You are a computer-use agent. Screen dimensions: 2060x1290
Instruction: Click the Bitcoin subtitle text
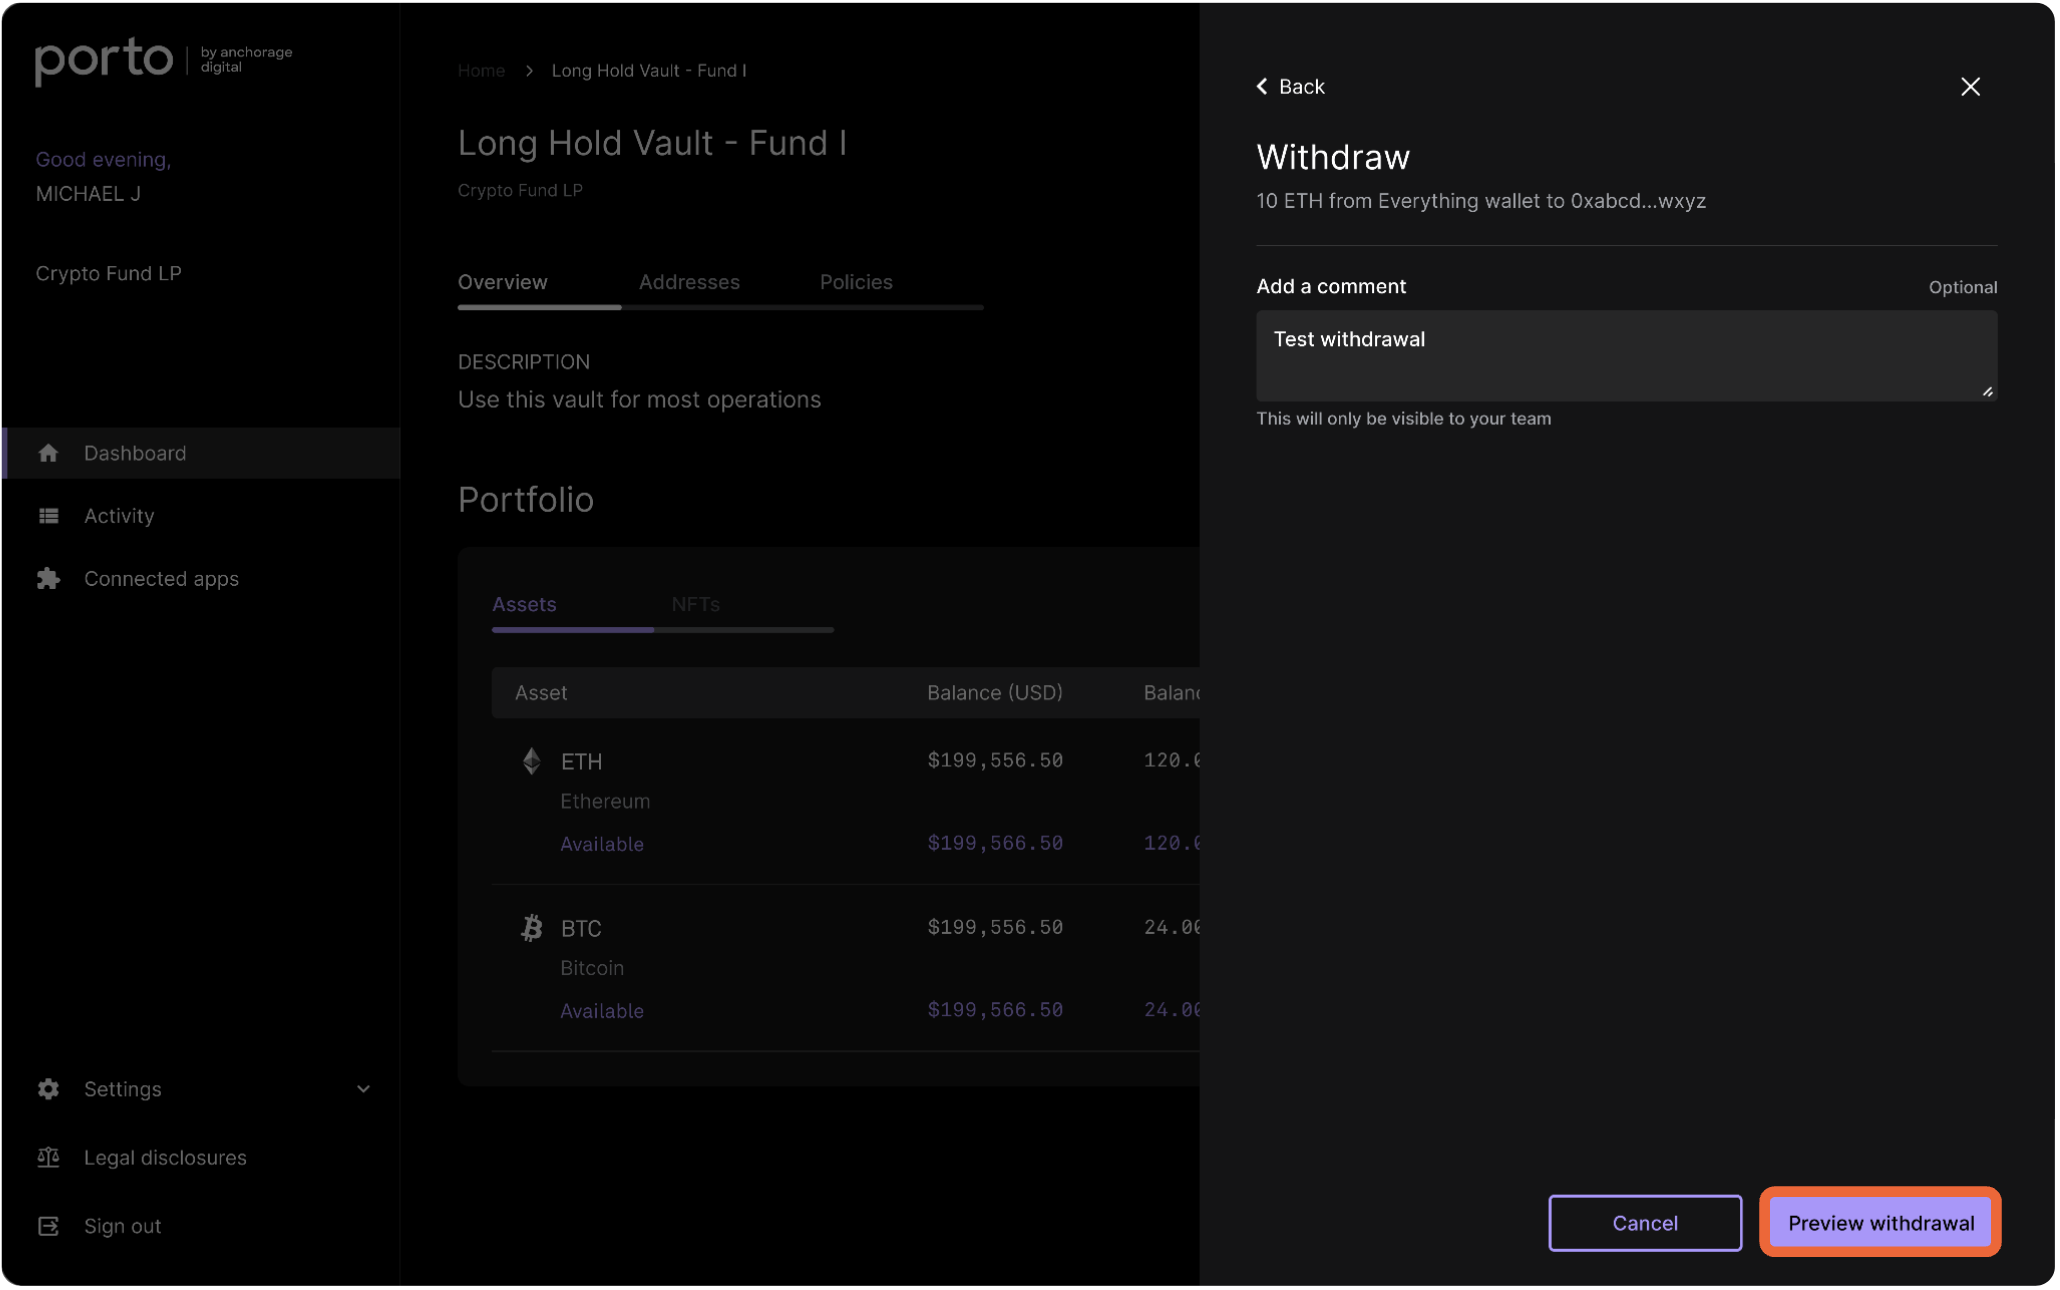592,969
